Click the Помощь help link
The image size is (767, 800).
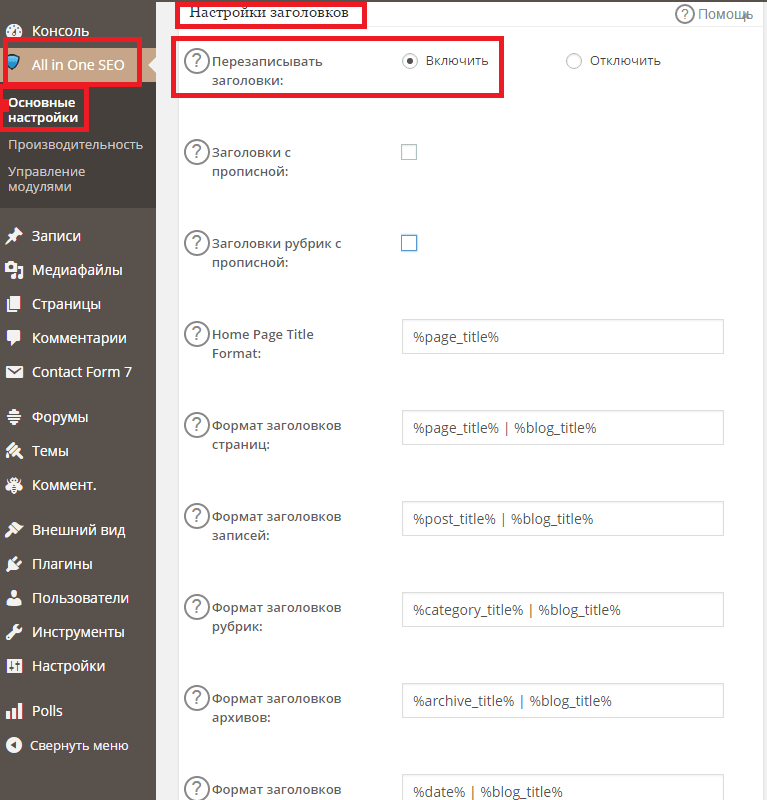(713, 14)
